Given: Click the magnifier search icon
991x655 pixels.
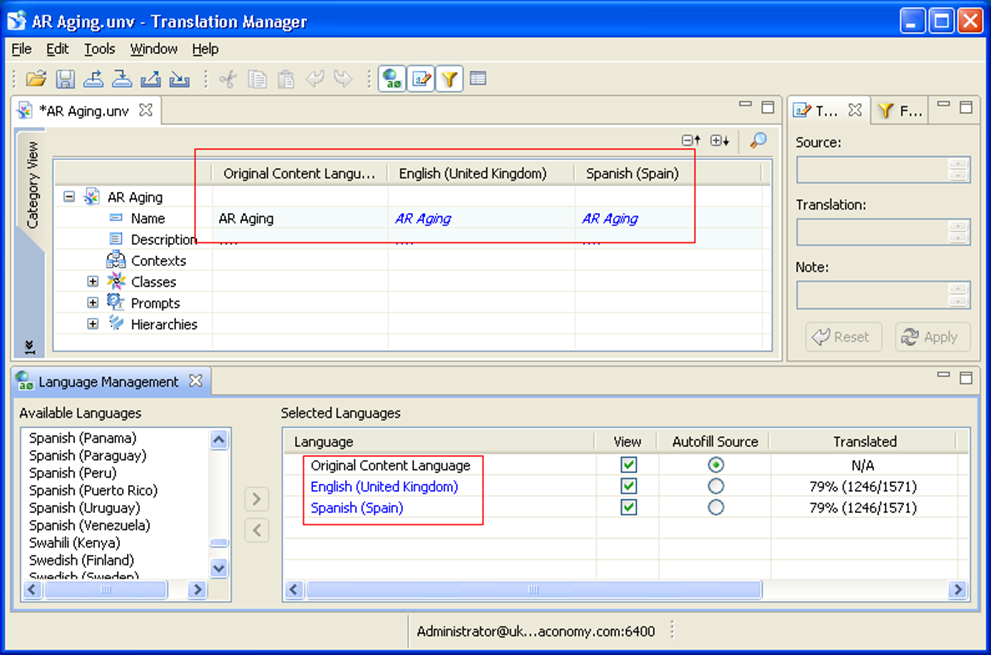Looking at the screenshot, I should [758, 141].
